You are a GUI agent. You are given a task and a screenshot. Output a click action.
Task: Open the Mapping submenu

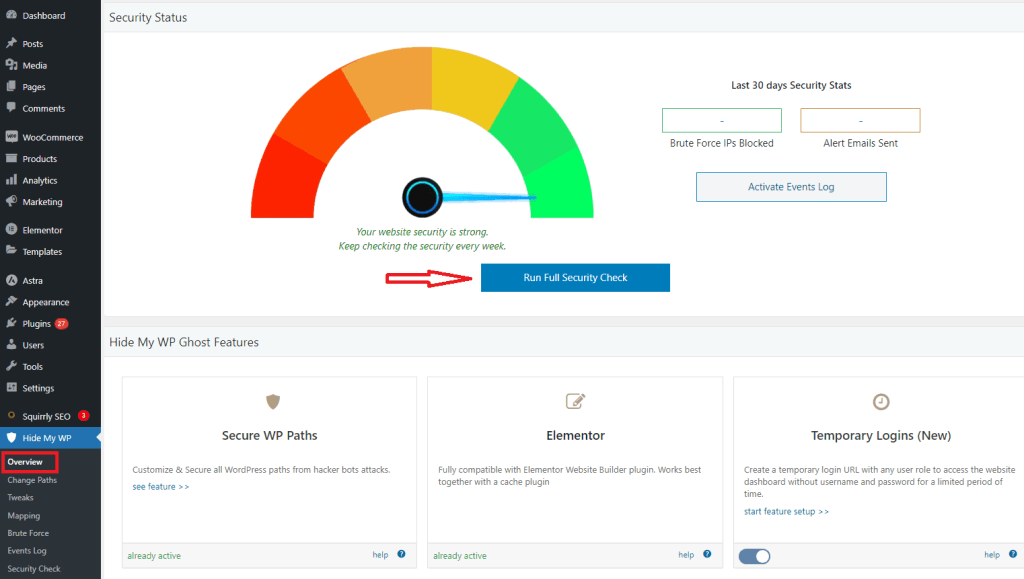pyautogui.click(x=24, y=516)
